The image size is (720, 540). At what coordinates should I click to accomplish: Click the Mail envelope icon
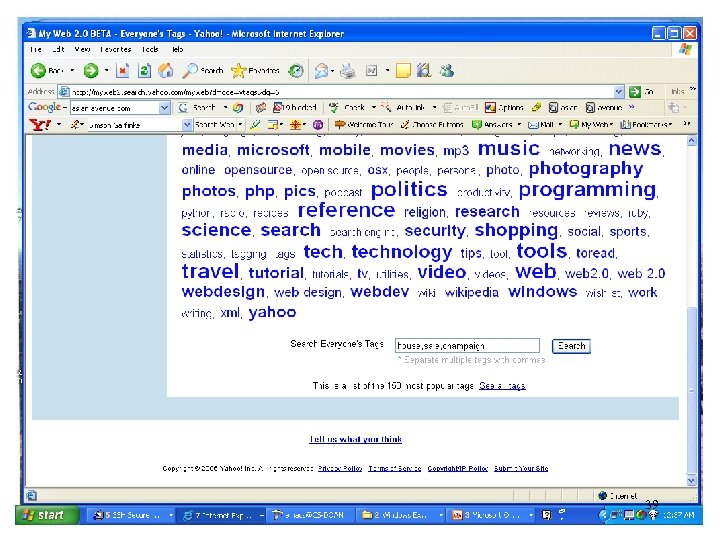pyautogui.click(x=321, y=71)
